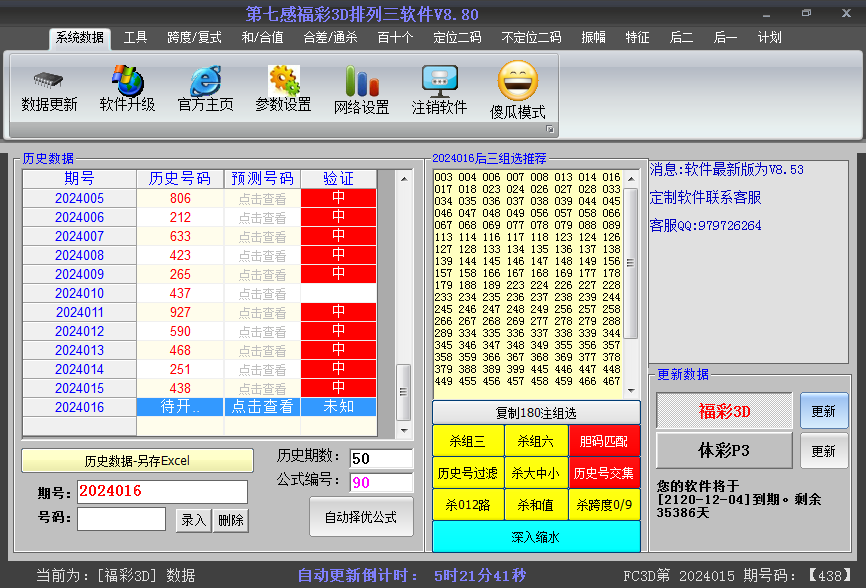This screenshot has width=866, height=588.
Task: Open the 不定位二码 tab
Action: coord(531,38)
